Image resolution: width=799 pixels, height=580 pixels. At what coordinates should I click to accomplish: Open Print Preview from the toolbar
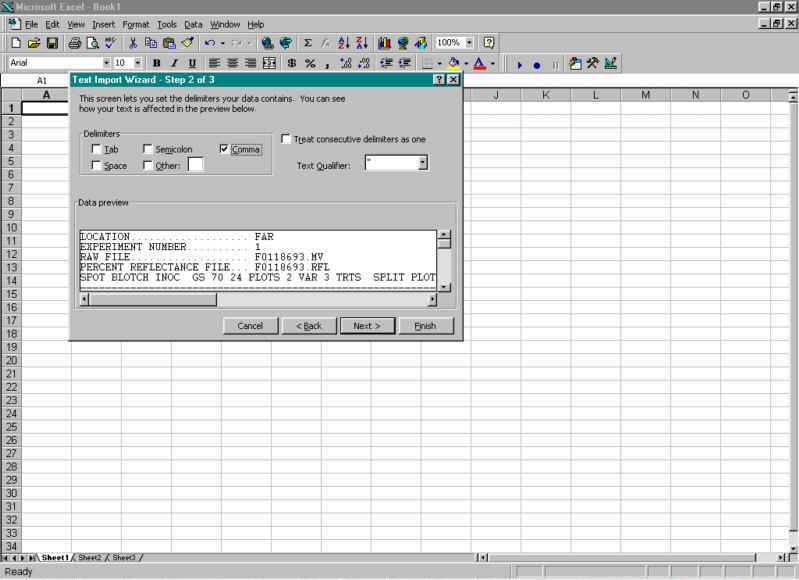tap(93, 43)
